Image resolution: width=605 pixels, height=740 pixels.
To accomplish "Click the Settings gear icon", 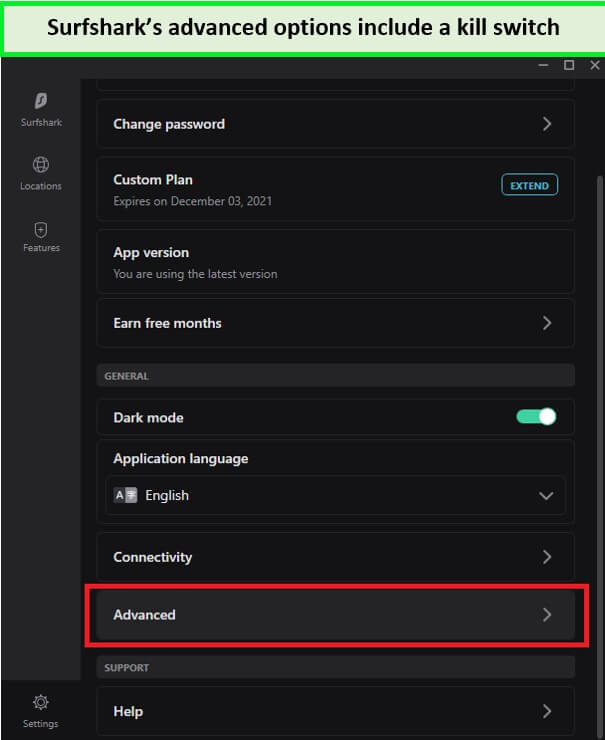I will [41, 702].
